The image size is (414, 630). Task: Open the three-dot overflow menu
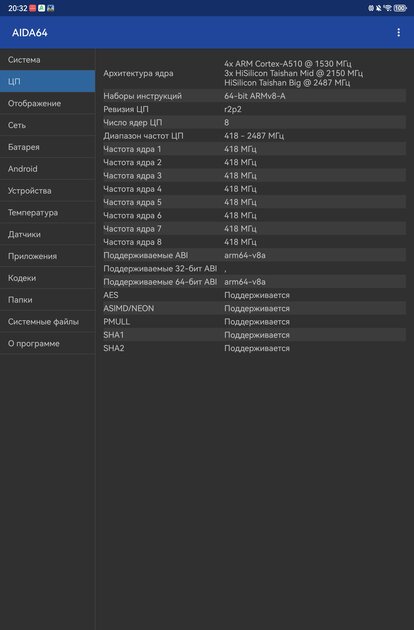(x=398, y=33)
